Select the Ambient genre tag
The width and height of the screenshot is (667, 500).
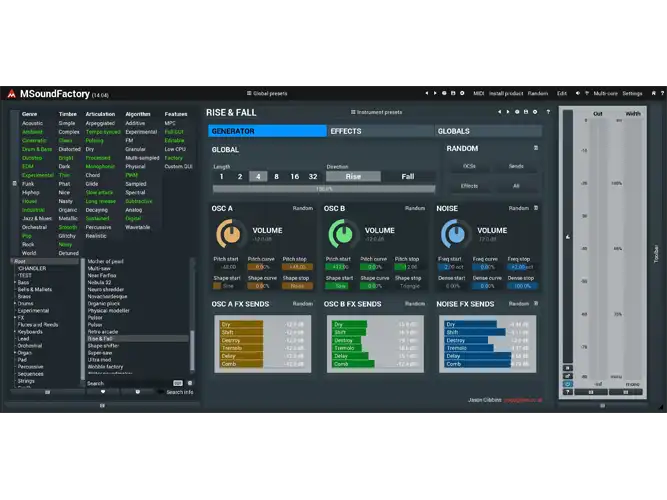(x=32, y=132)
